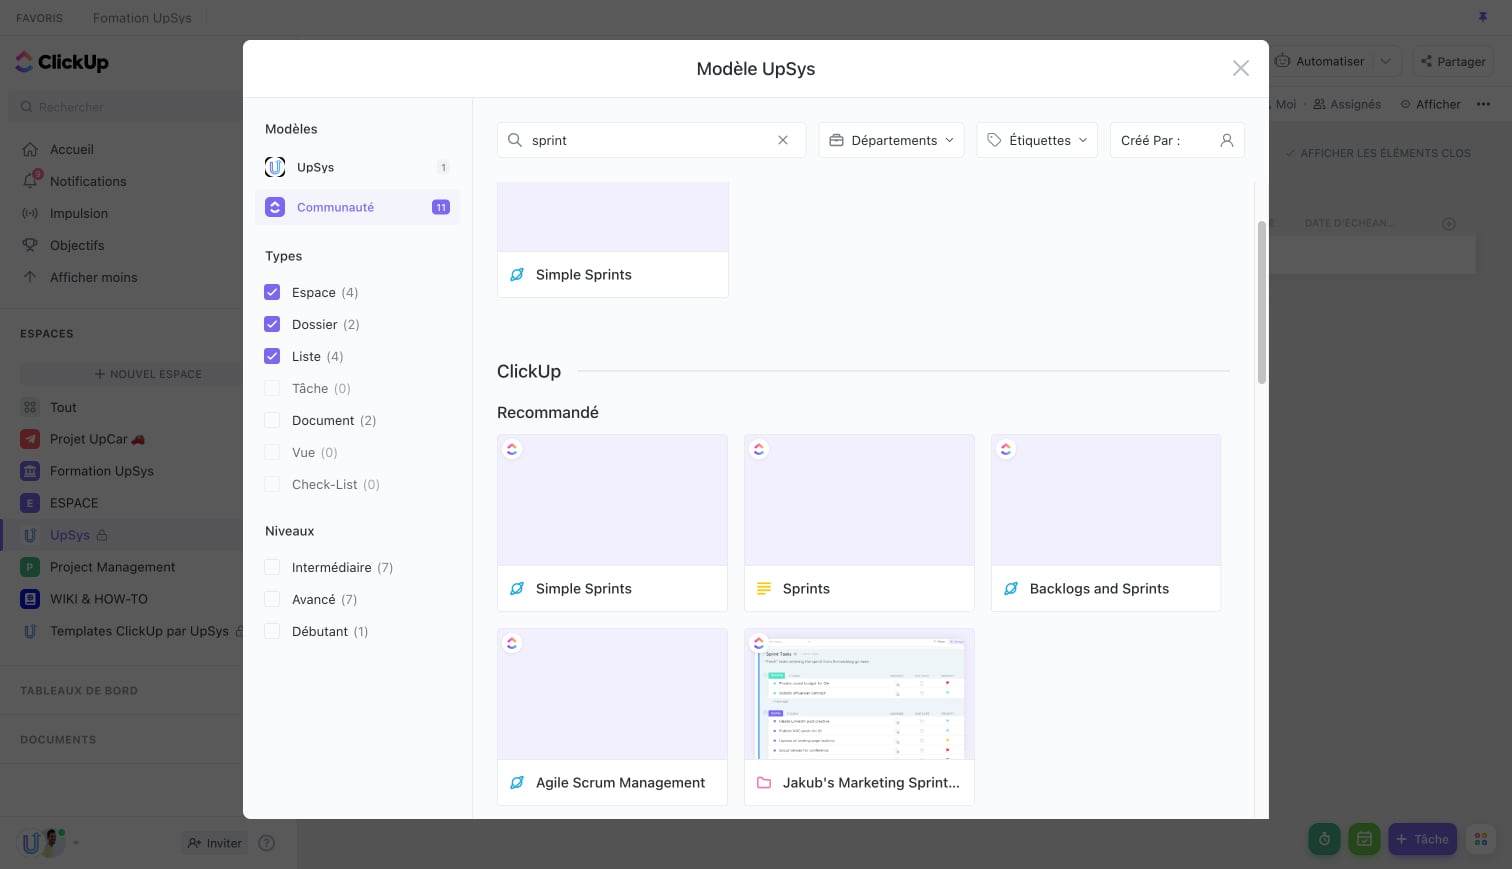This screenshot has width=1512, height=869.
Task: Click the Tout grid icon in Espaces
Action: (31, 407)
